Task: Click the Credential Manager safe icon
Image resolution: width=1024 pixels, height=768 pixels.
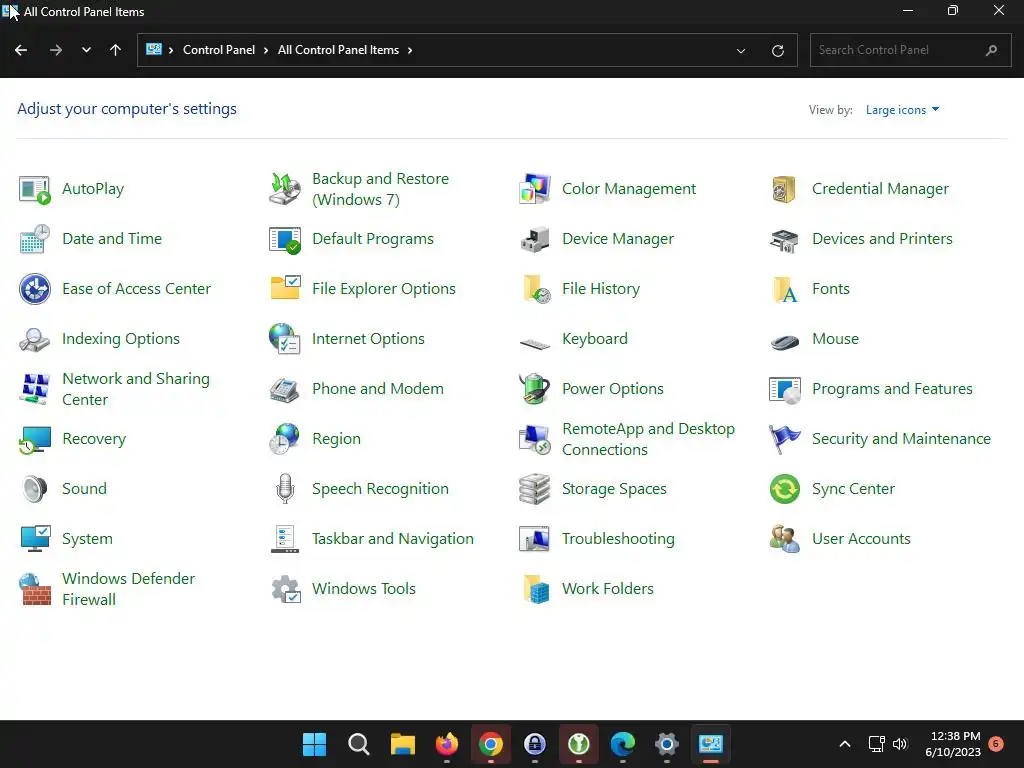Action: pyautogui.click(x=784, y=189)
